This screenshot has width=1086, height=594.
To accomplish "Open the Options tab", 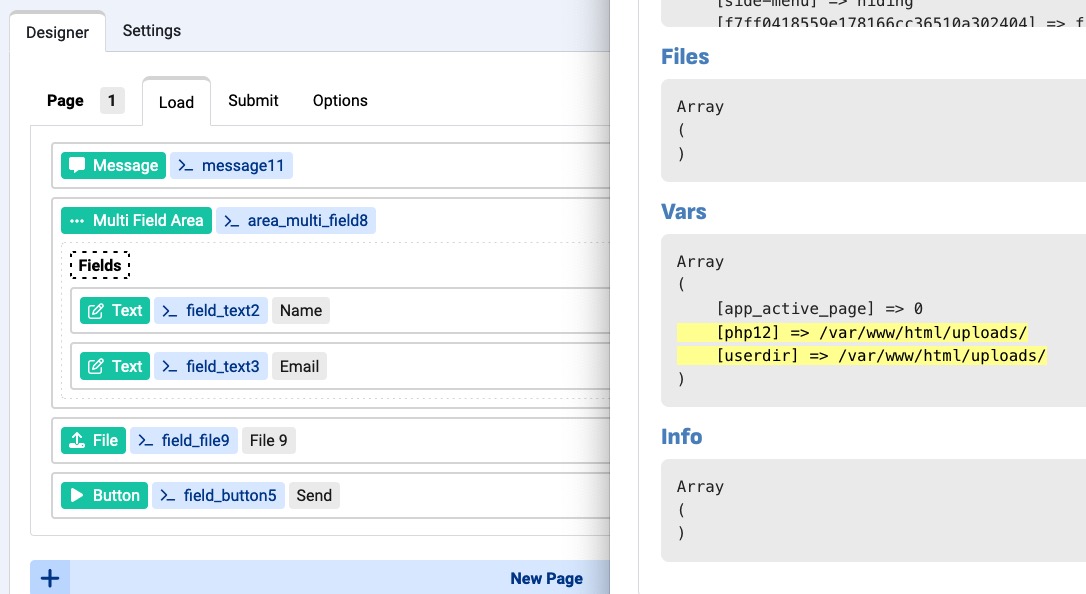I will [340, 100].
